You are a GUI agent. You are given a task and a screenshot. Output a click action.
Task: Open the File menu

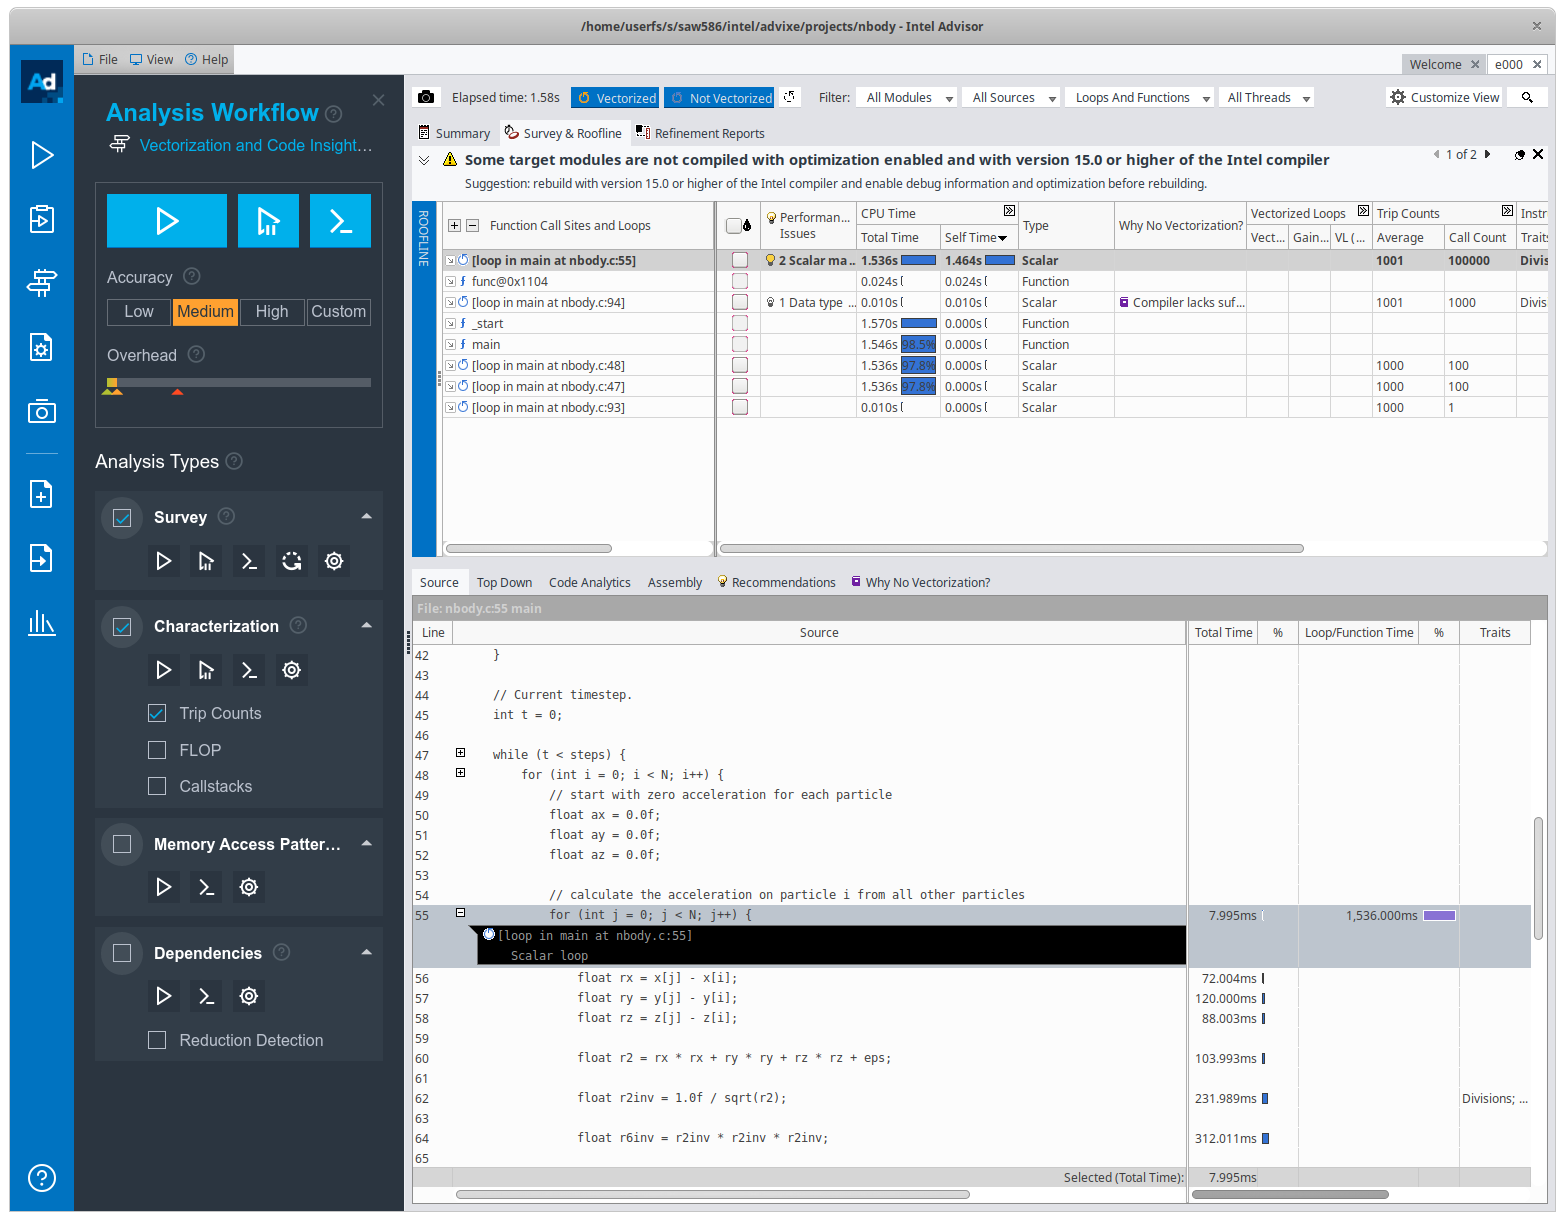tap(100, 60)
